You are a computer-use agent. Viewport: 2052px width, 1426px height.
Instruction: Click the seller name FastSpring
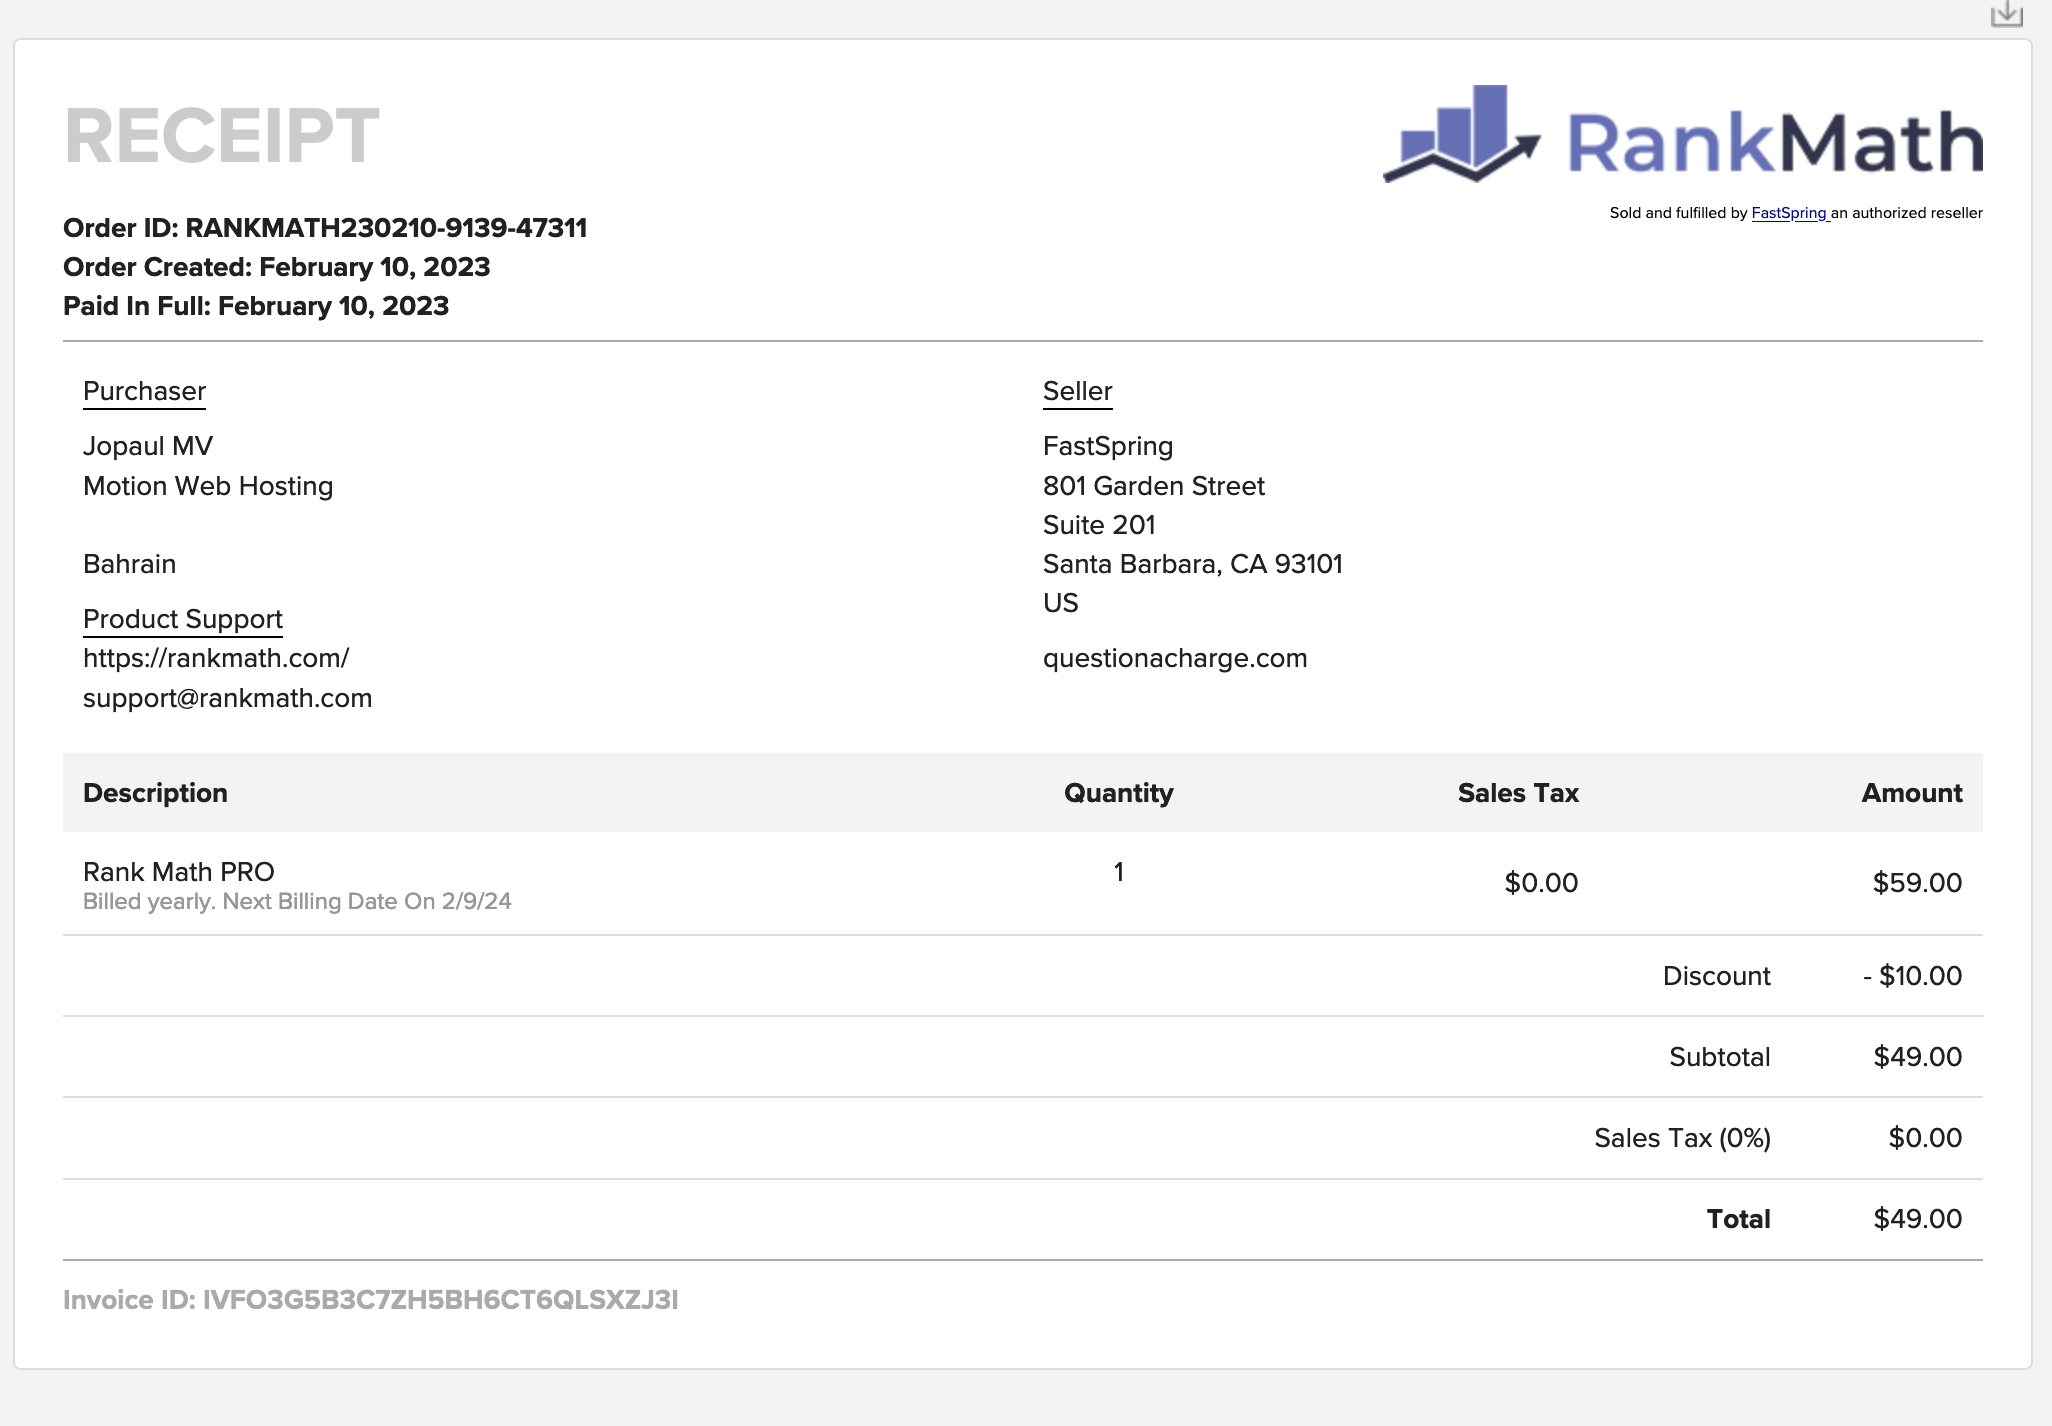pyautogui.click(x=1108, y=446)
